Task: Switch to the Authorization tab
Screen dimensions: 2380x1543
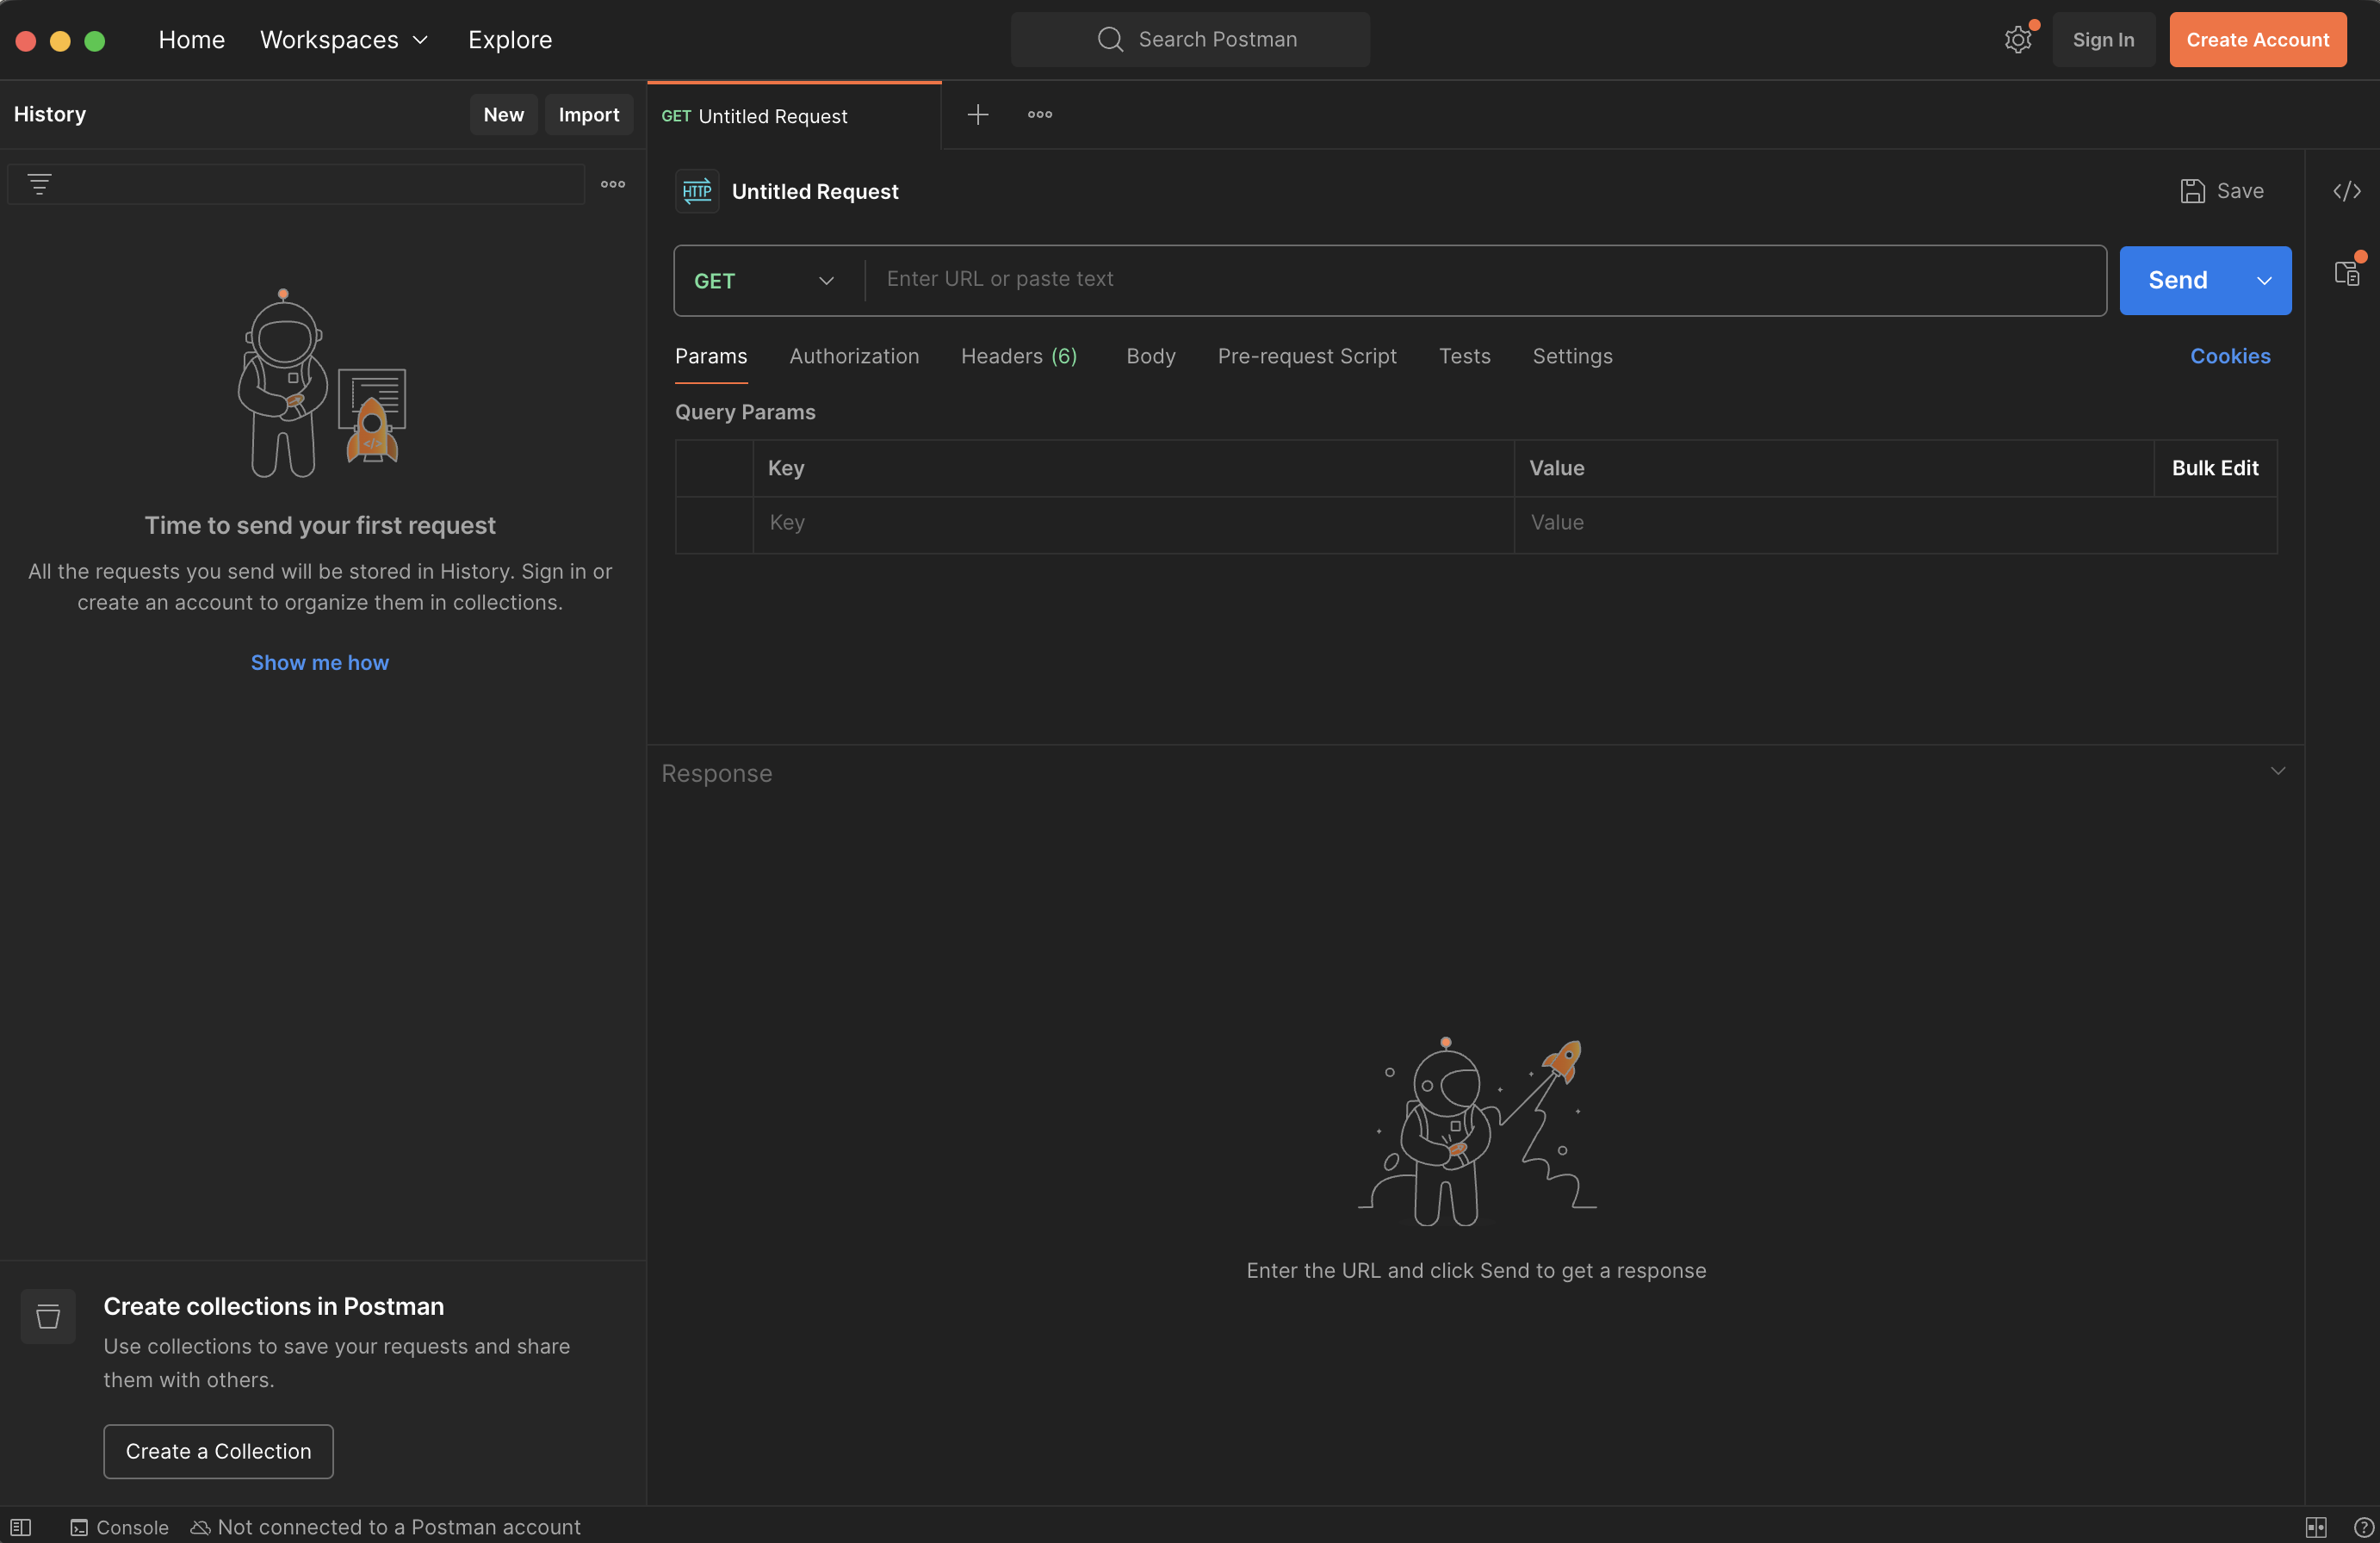Action: (x=854, y=356)
